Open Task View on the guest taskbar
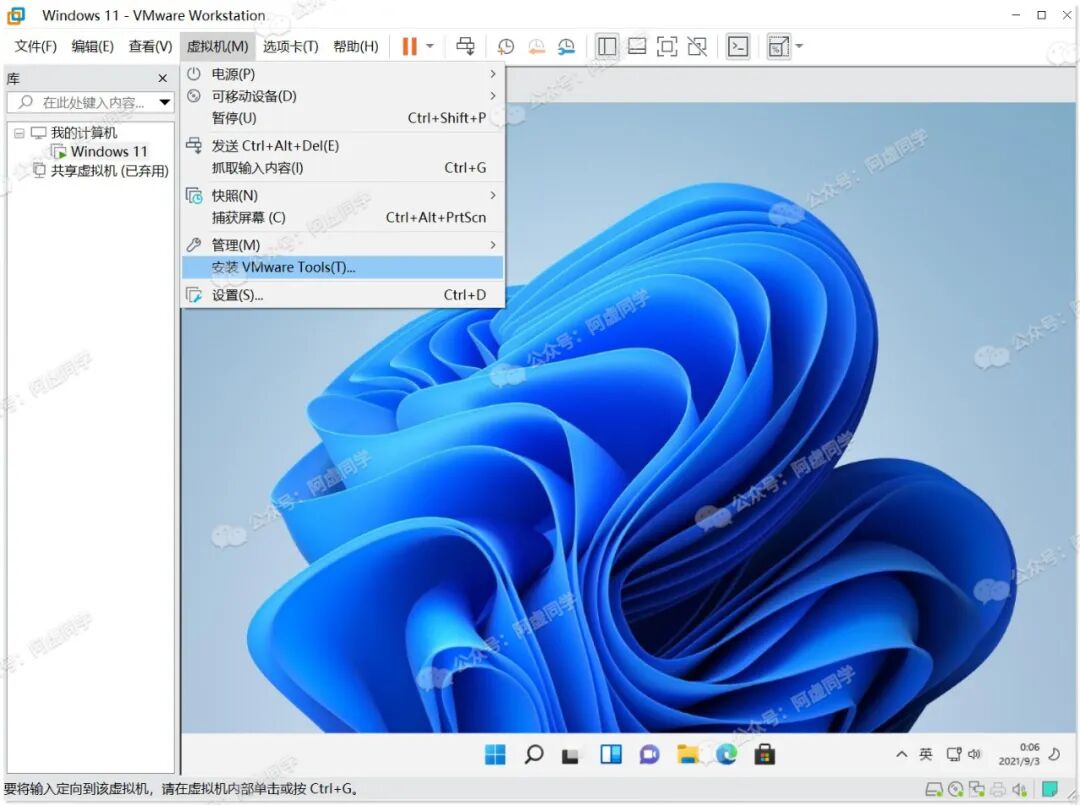 click(571, 755)
